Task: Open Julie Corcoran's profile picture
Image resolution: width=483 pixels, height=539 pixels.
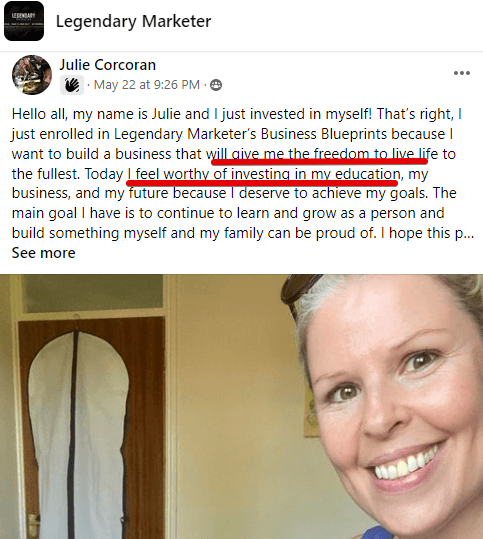Action: 32,75
